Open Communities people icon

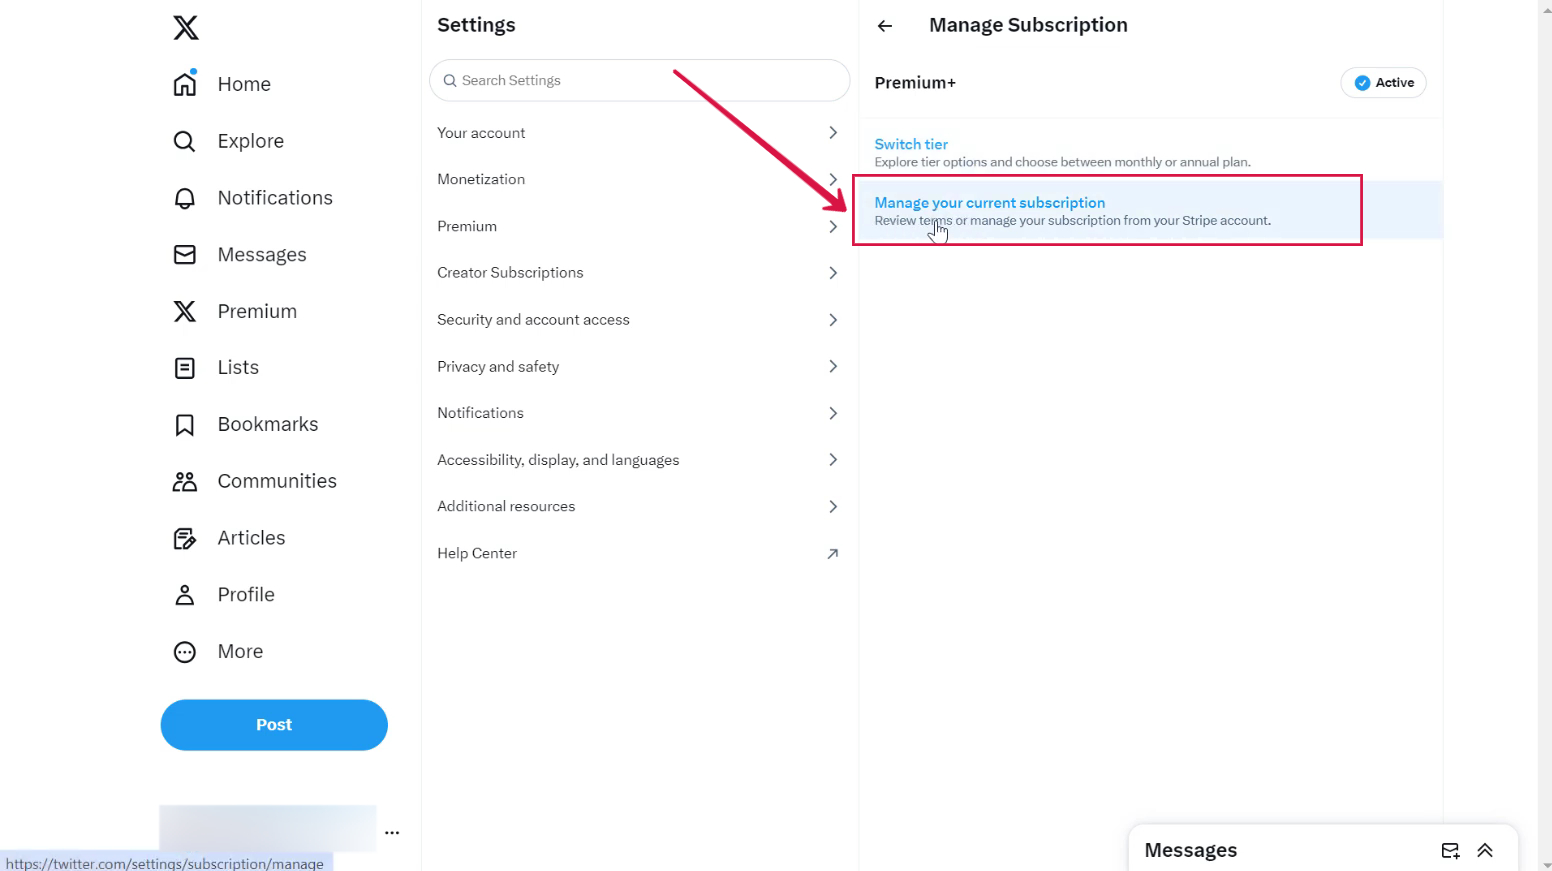[185, 481]
